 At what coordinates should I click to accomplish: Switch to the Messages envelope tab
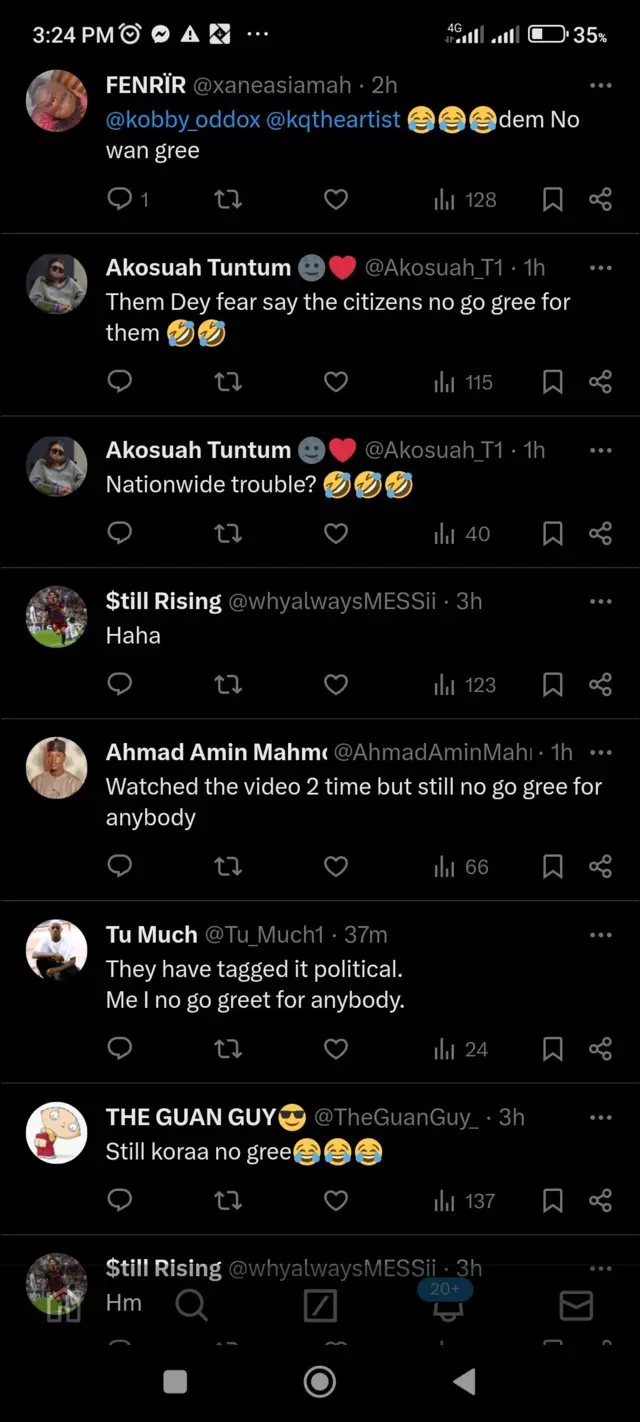tap(576, 1305)
